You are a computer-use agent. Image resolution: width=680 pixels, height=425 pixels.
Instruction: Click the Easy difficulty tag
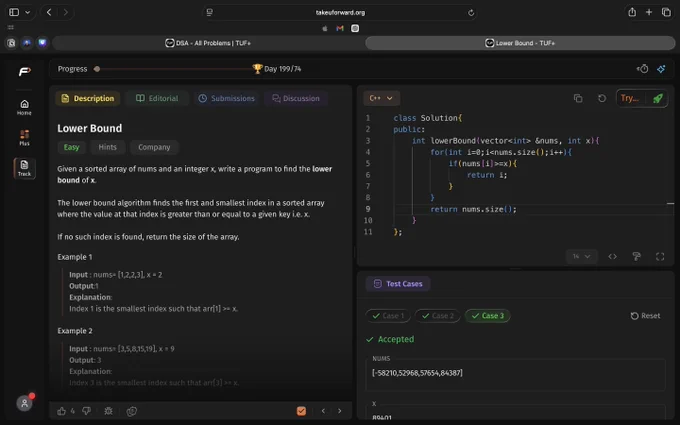click(72, 147)
